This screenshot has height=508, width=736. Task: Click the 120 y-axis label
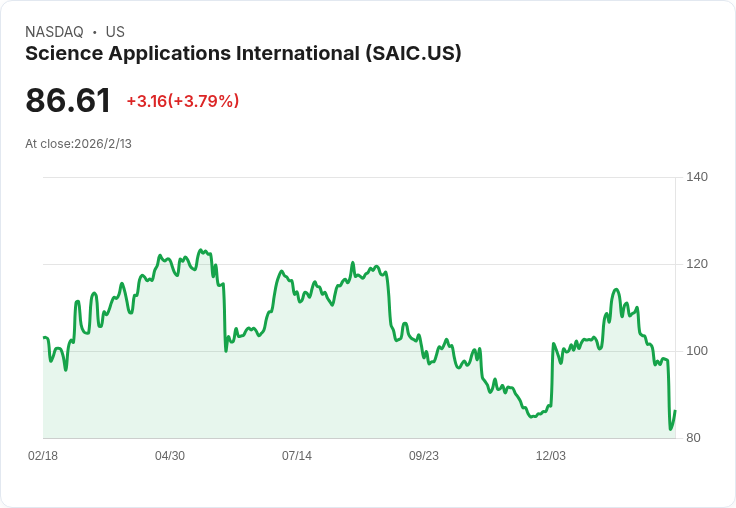(697, 264)
